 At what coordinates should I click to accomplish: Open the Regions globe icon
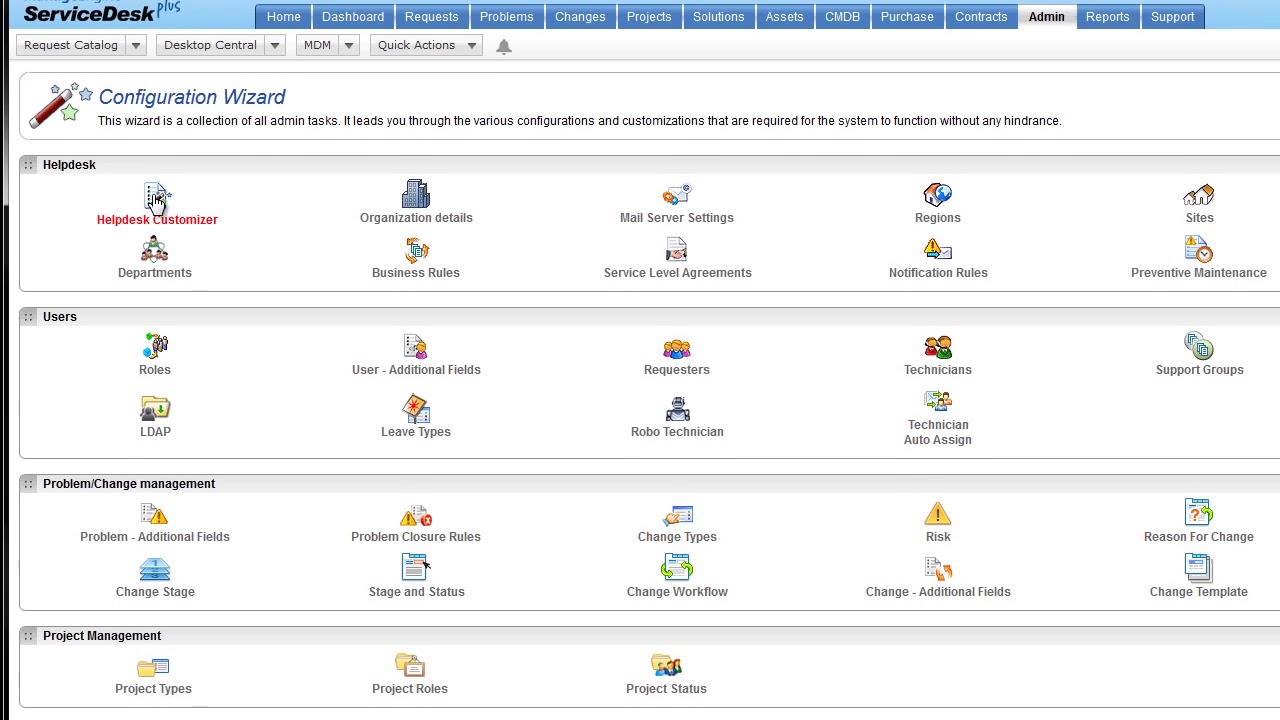click(938, 194)
